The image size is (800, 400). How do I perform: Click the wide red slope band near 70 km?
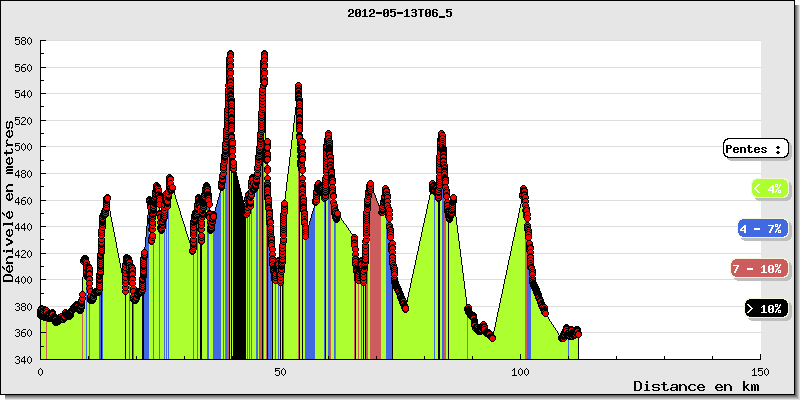pyautogui.click(x=375, y=300)
